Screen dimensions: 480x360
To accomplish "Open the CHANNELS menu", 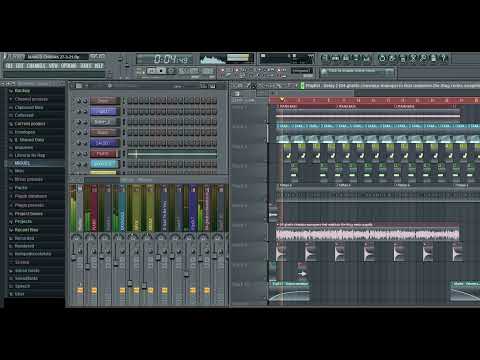I will click(x=36, y=66).
